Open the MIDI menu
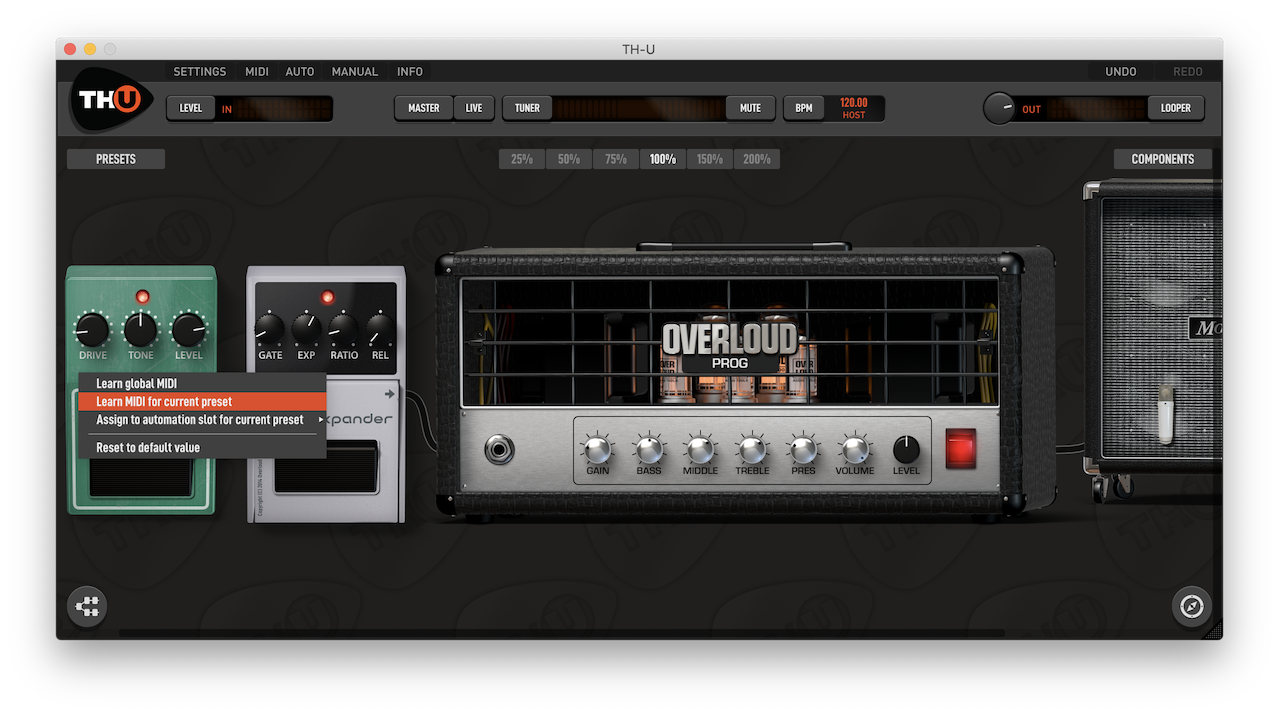The width and height of the screenshot is (1279, 714). point(257,72)
